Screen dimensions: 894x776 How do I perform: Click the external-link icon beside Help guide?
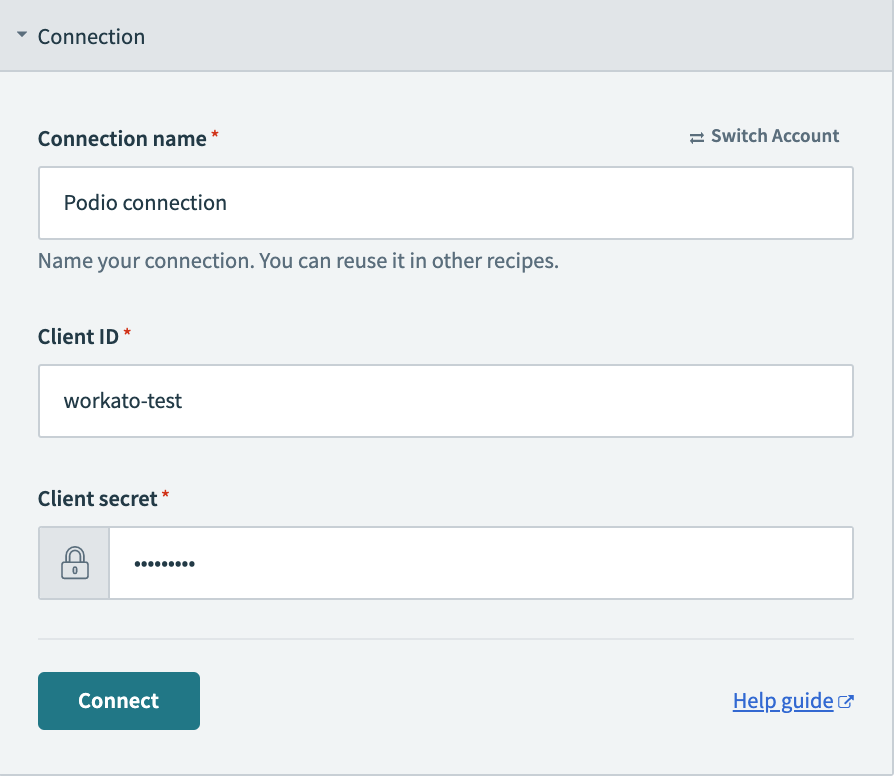(x=845, y=700)
